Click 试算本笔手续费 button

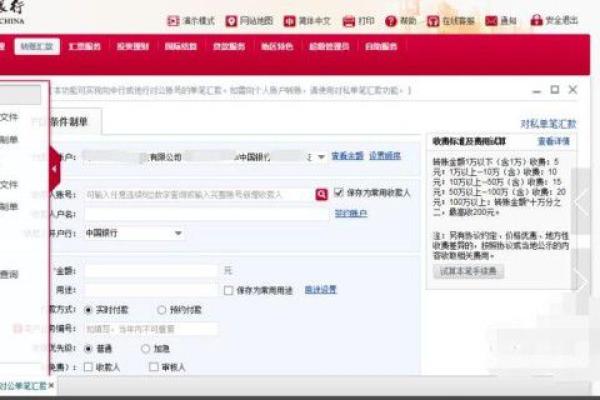(468, 271)
